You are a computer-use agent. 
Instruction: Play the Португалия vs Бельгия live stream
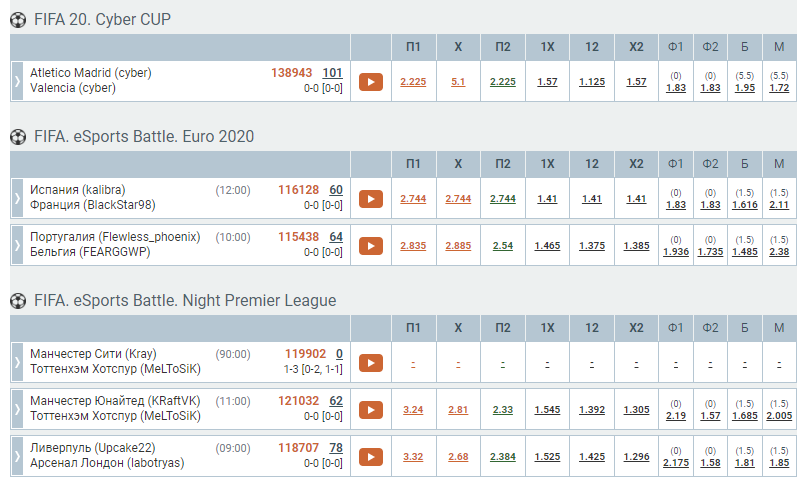pos(370,246)
